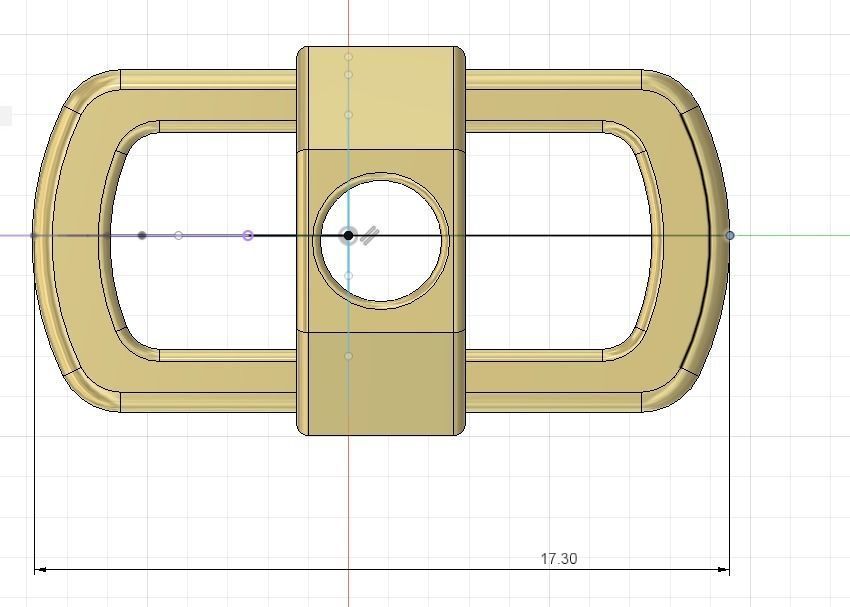Select the black origin point at the center
850x607 pixels.
[349, 235]
